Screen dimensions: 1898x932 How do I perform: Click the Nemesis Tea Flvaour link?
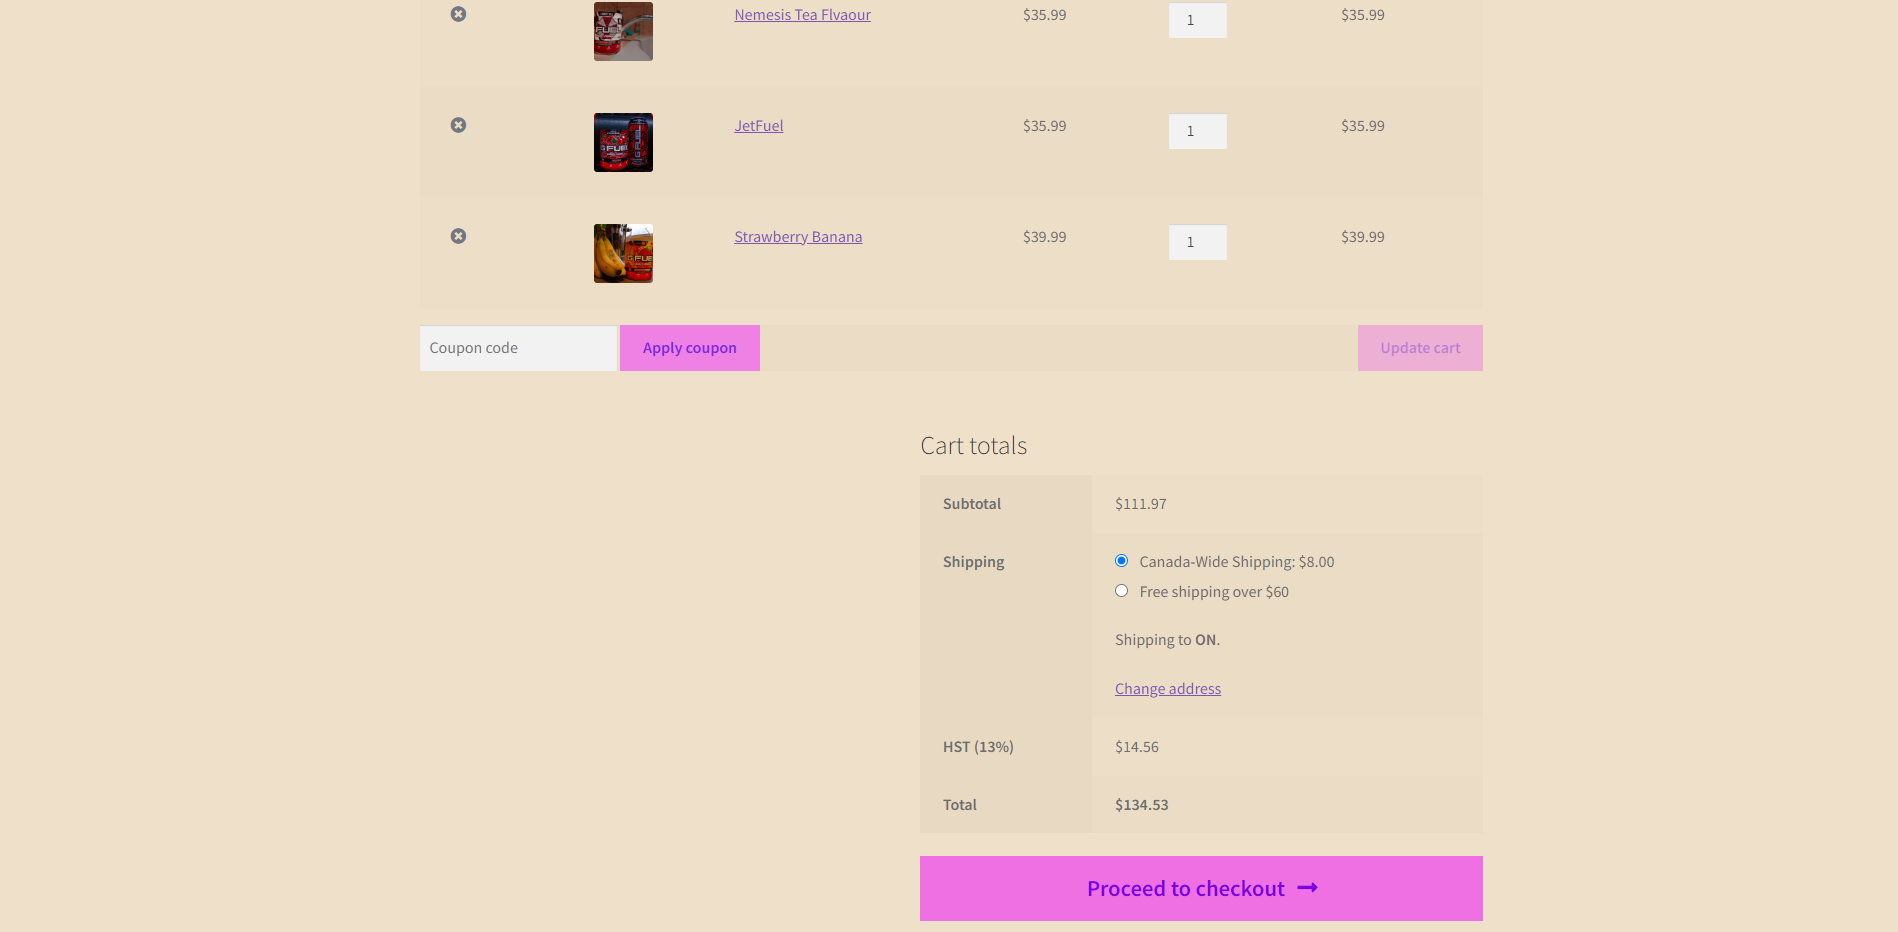[802, 15]
